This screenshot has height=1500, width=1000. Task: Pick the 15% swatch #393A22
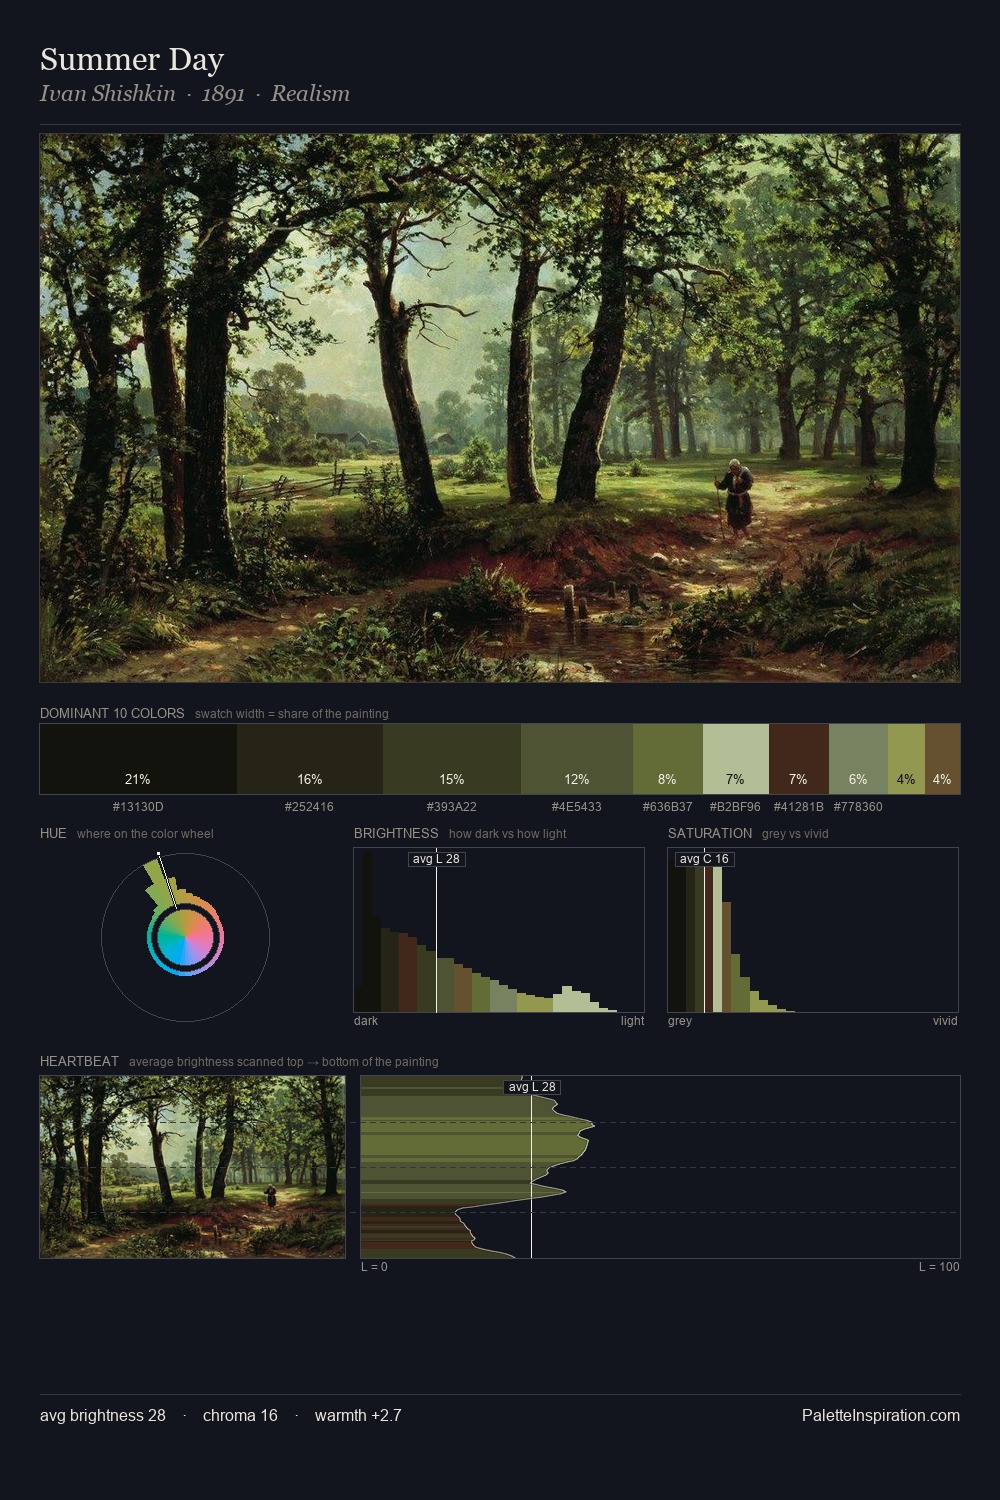(x=452, y=759)
